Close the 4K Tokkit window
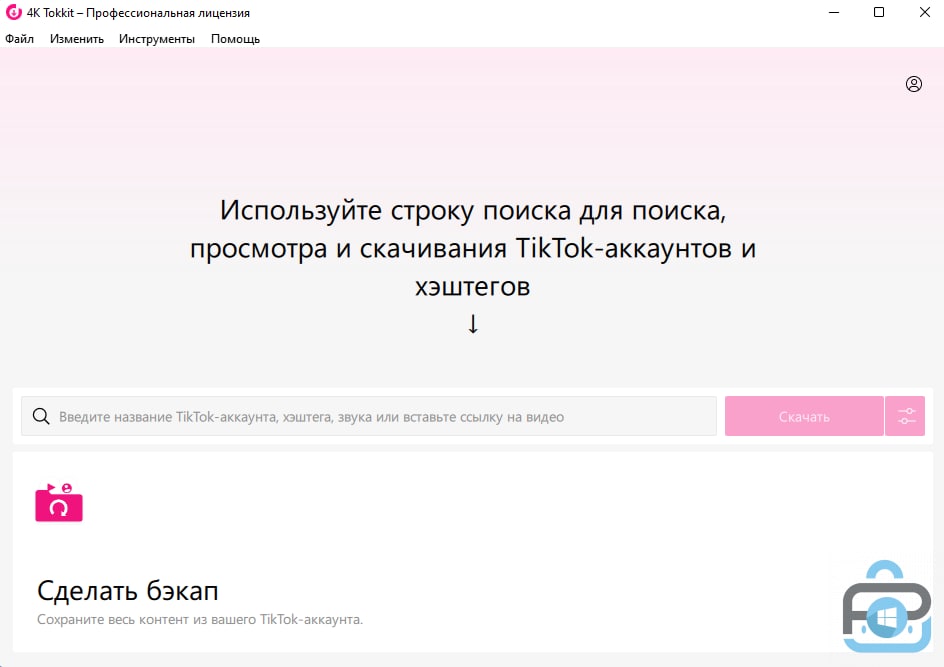The image size is (944, 667). [925, 13]
